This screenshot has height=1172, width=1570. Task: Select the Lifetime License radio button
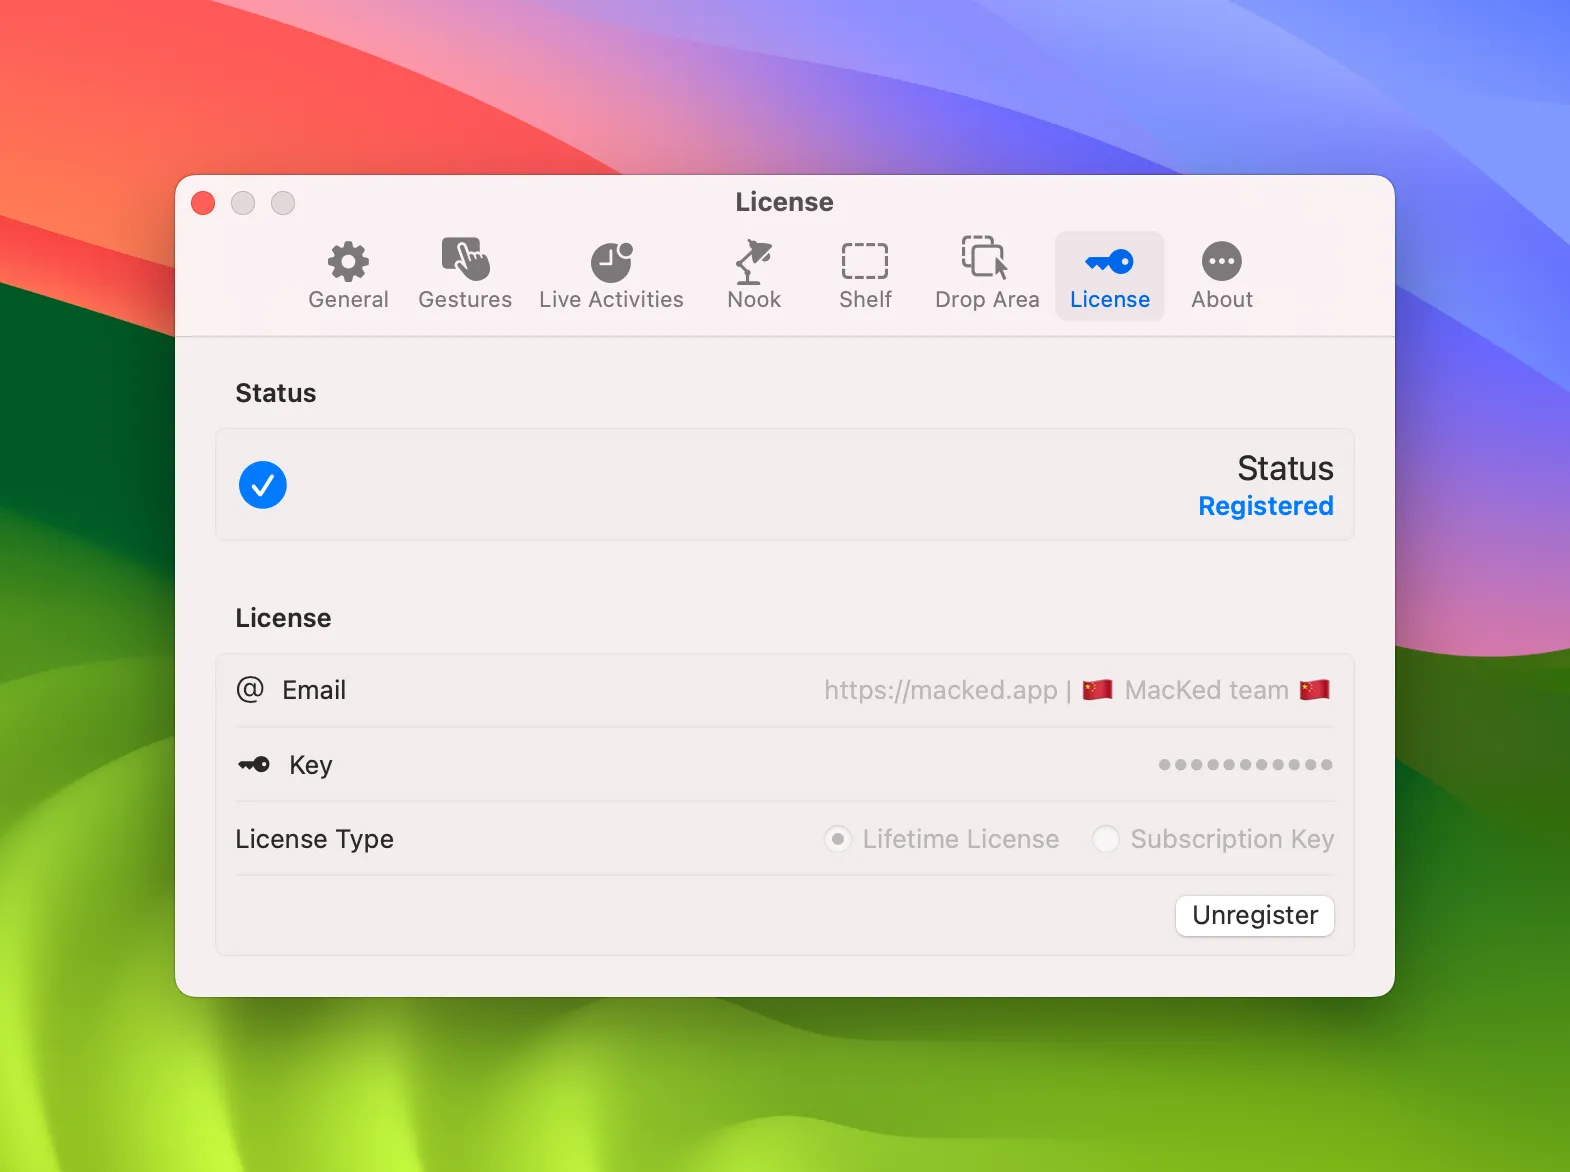coord(838,839)
